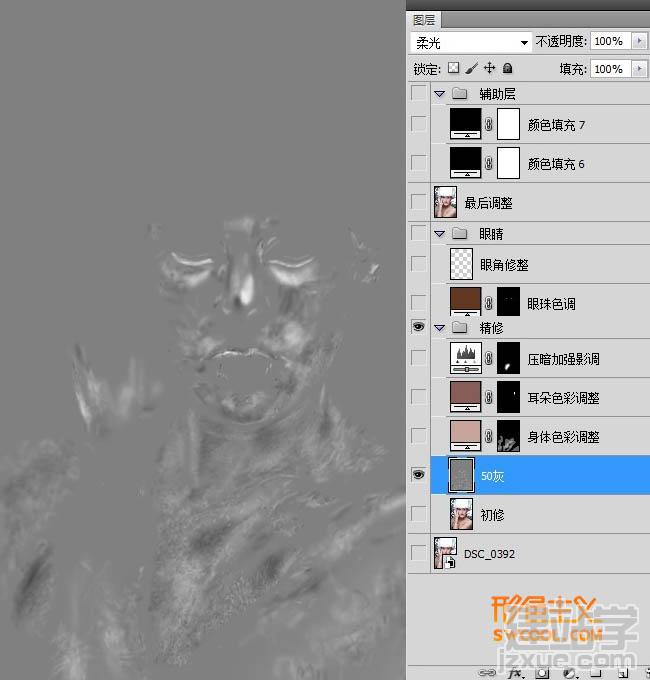
Task: Select the 最后调整 layer thumbnail
Action: (x=445, y=202)
